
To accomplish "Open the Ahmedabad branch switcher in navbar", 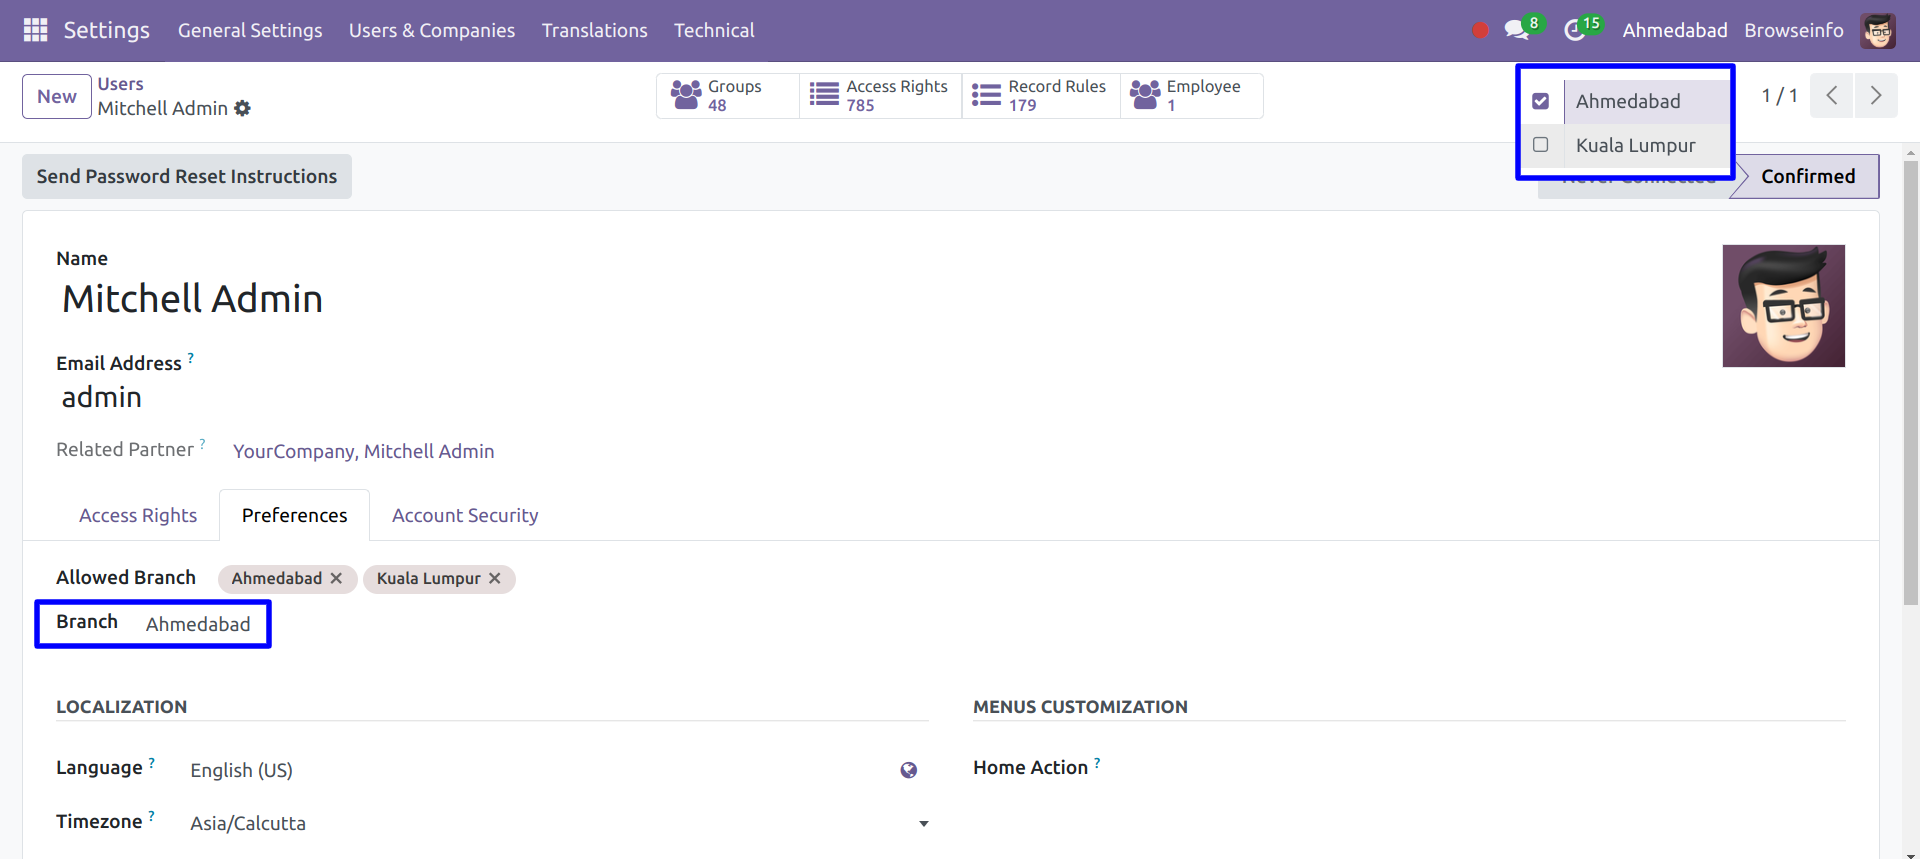I will (x=1674, y=30).
